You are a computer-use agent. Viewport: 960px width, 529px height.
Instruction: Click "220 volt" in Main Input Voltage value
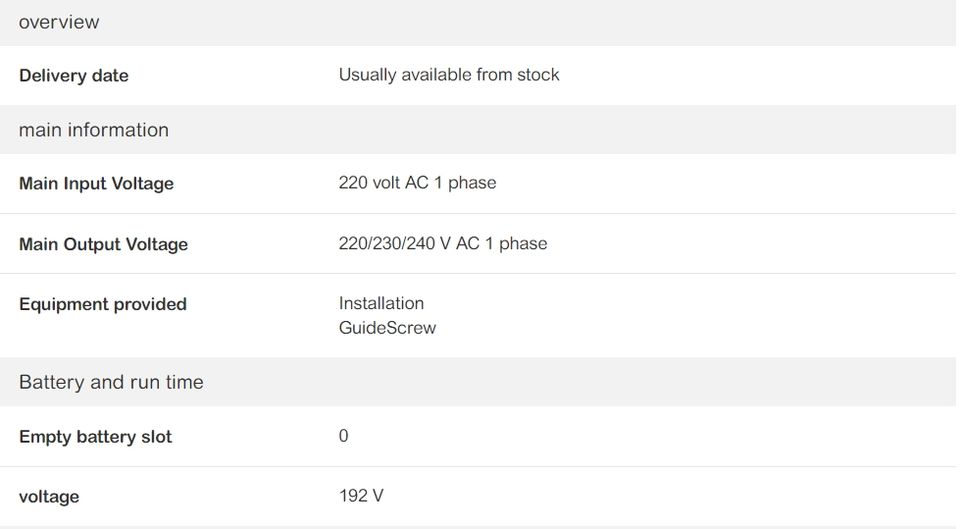pyautogui.click(x=369, y=183)
